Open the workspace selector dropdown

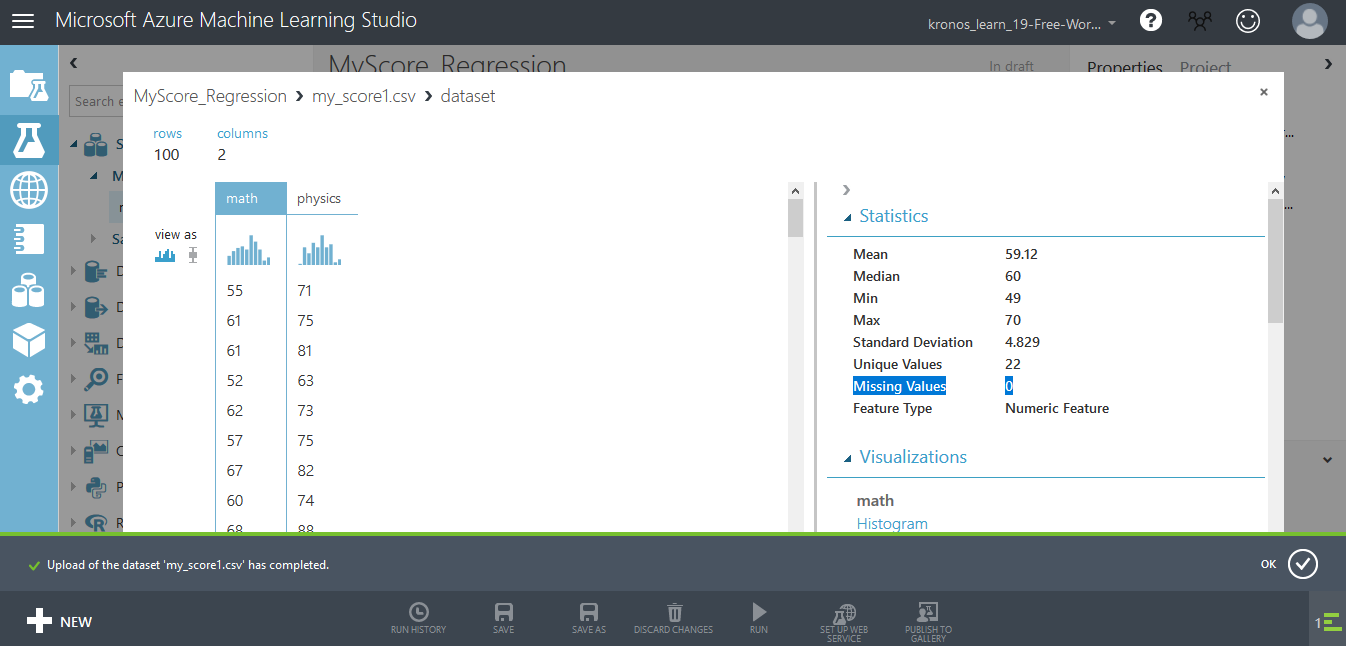point(1022,23)
